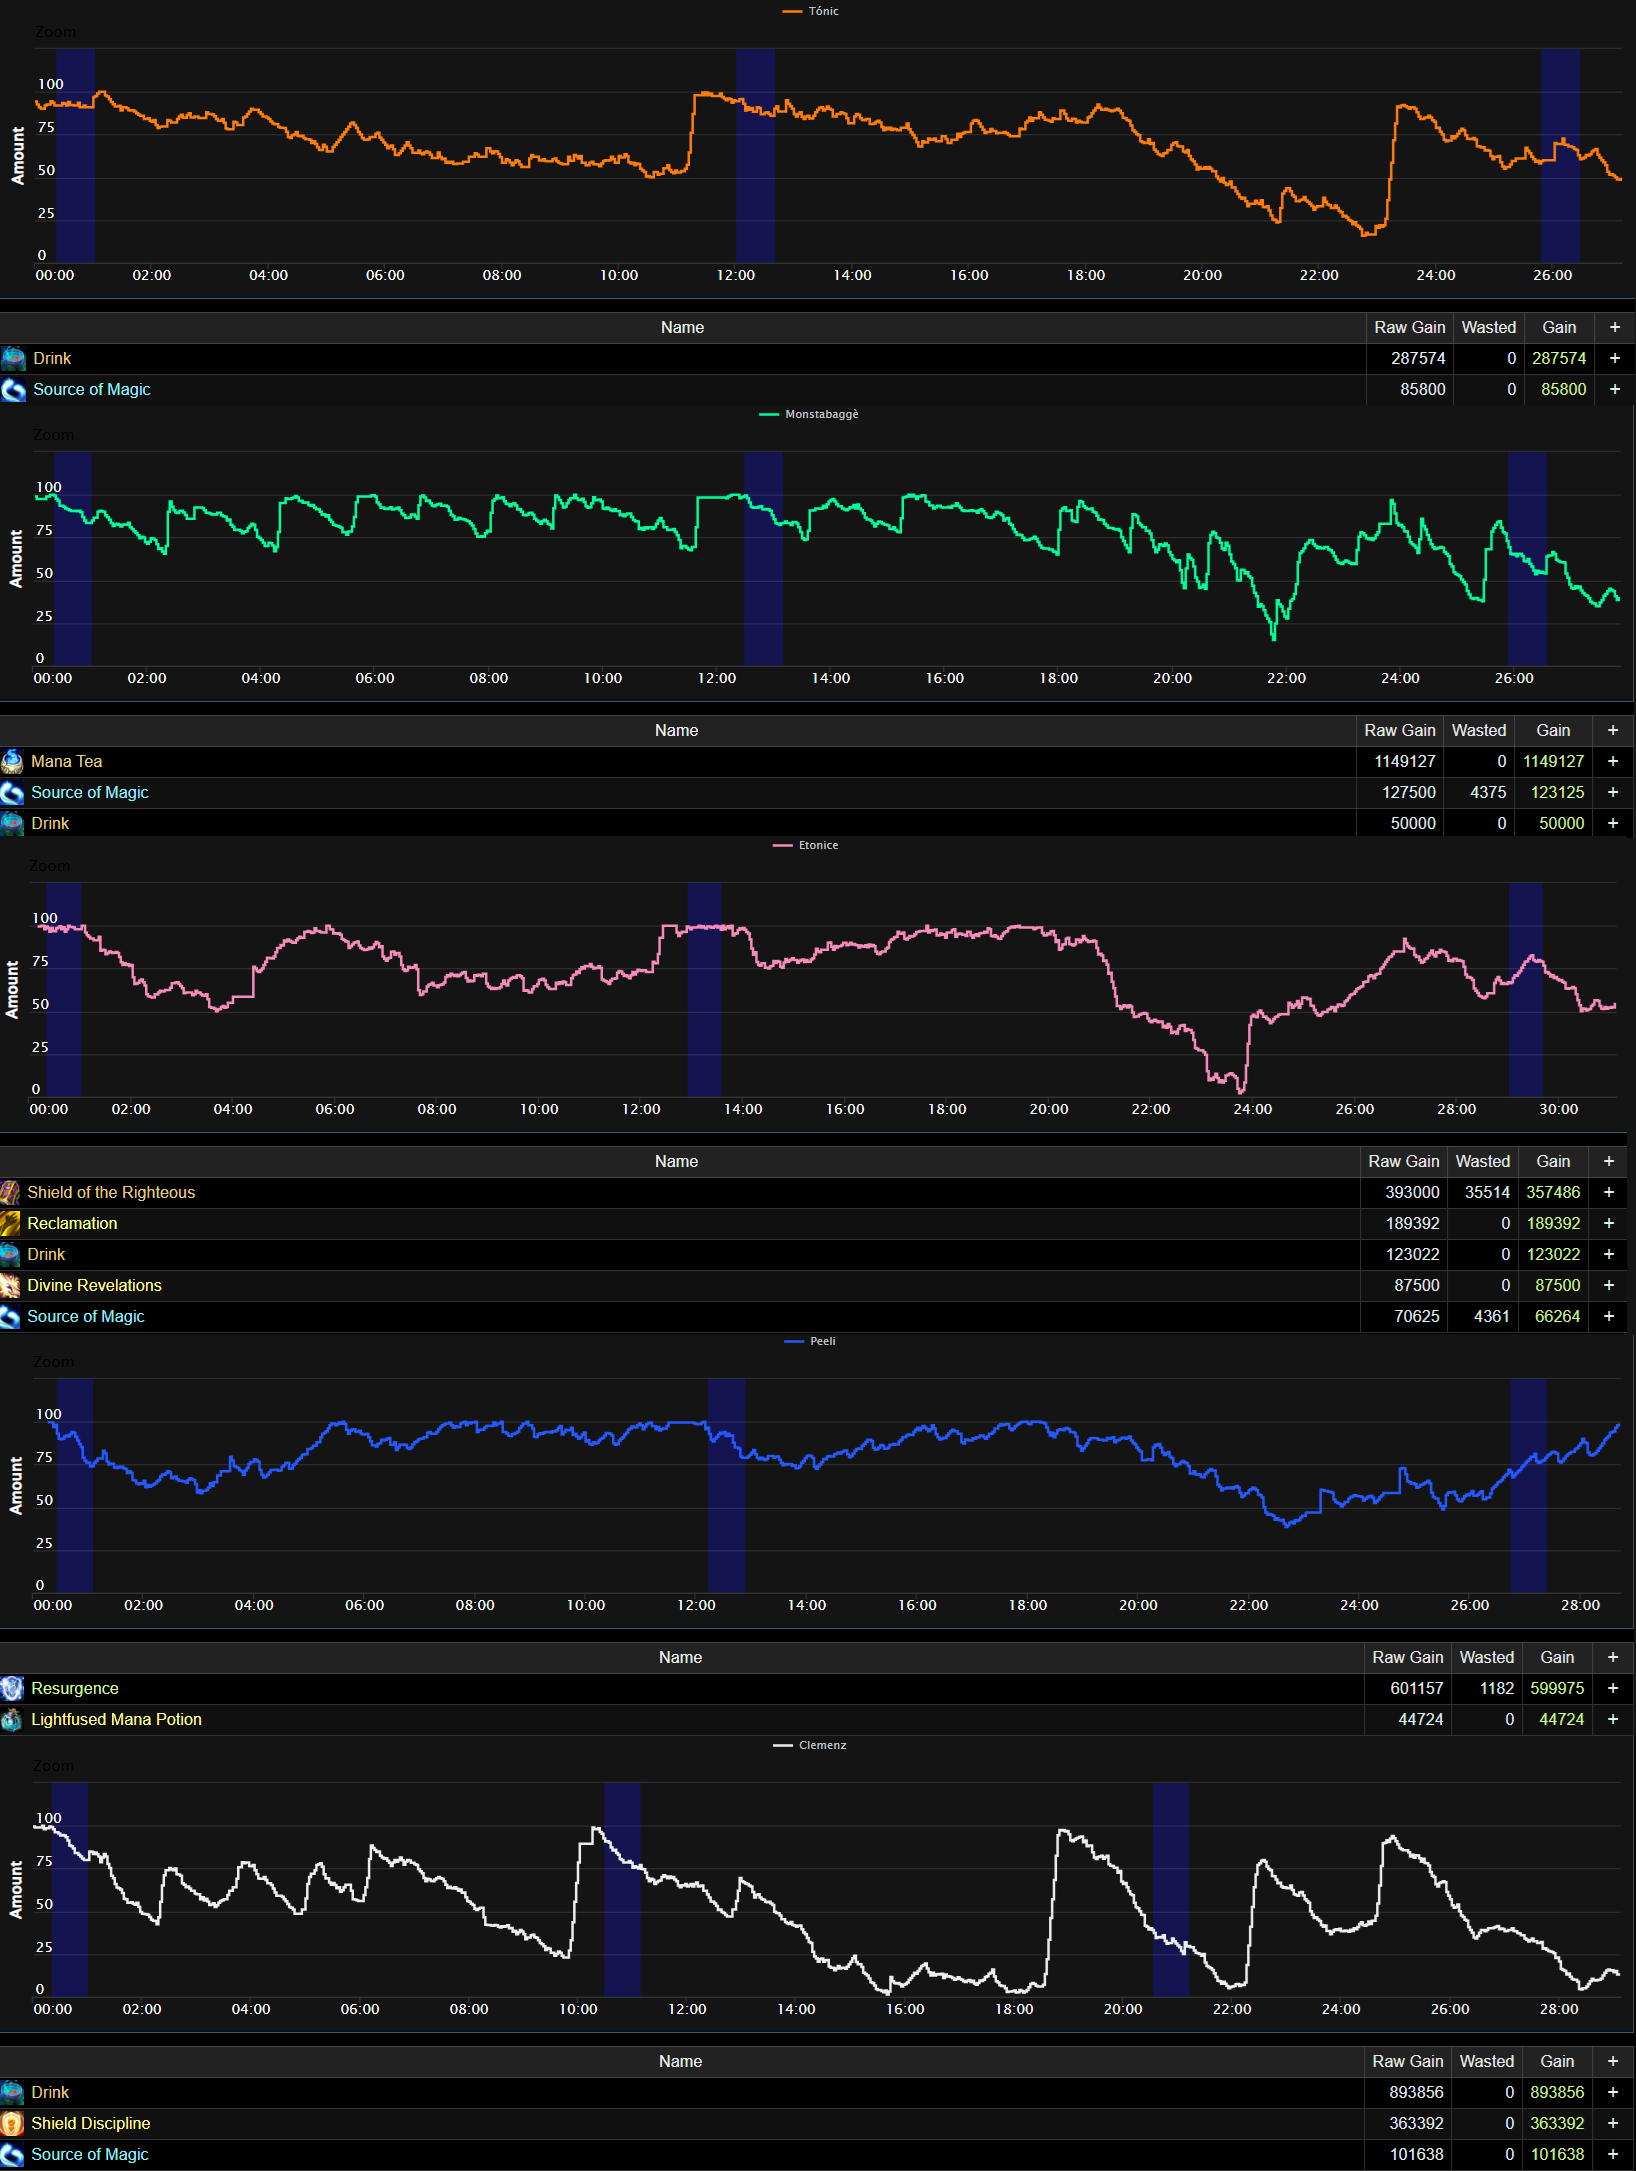1636x2171 pixels.
Task: Expand the Source of Magic row with 123125 gain
Action: click(1612, 793)
